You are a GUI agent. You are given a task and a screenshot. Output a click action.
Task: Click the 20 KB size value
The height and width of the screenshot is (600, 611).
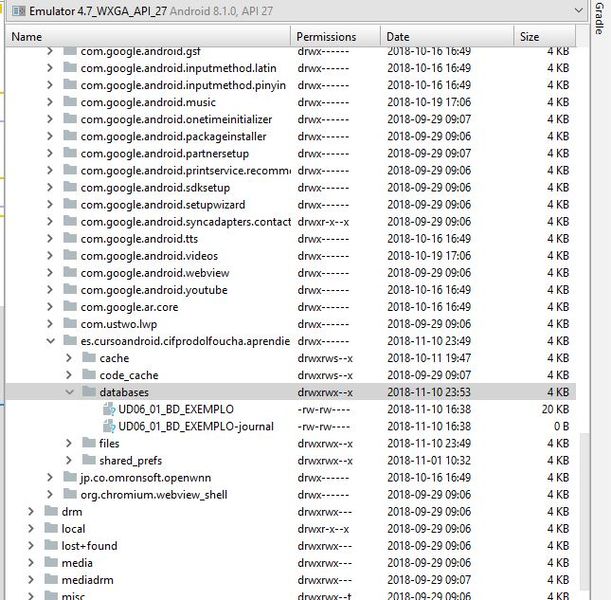coord(555,409)
